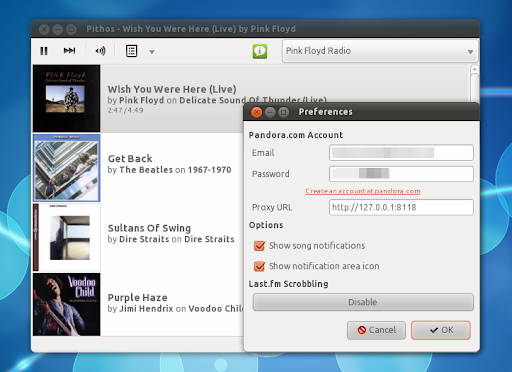
Task: Click the song list menu icon
Action: 131,51
